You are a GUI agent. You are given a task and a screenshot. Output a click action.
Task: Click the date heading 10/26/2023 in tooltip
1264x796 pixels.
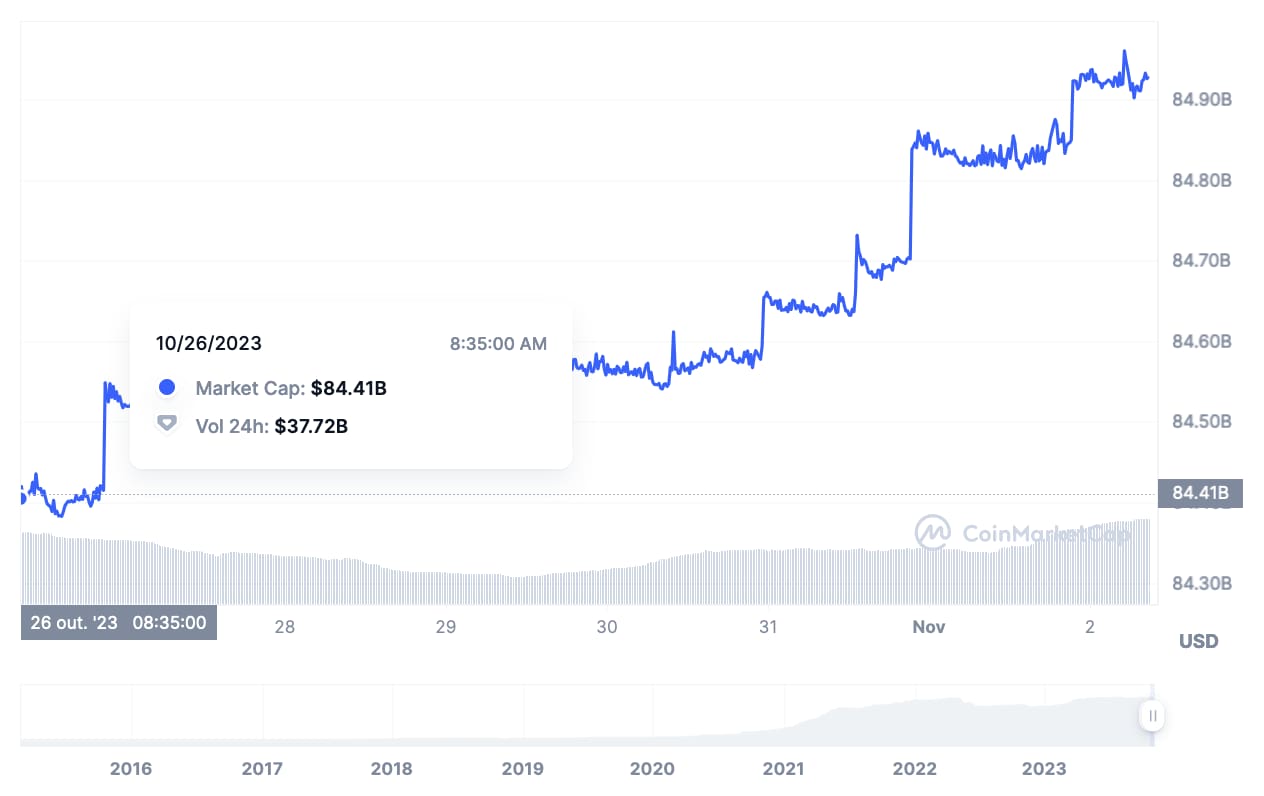(x=209, y=342)
